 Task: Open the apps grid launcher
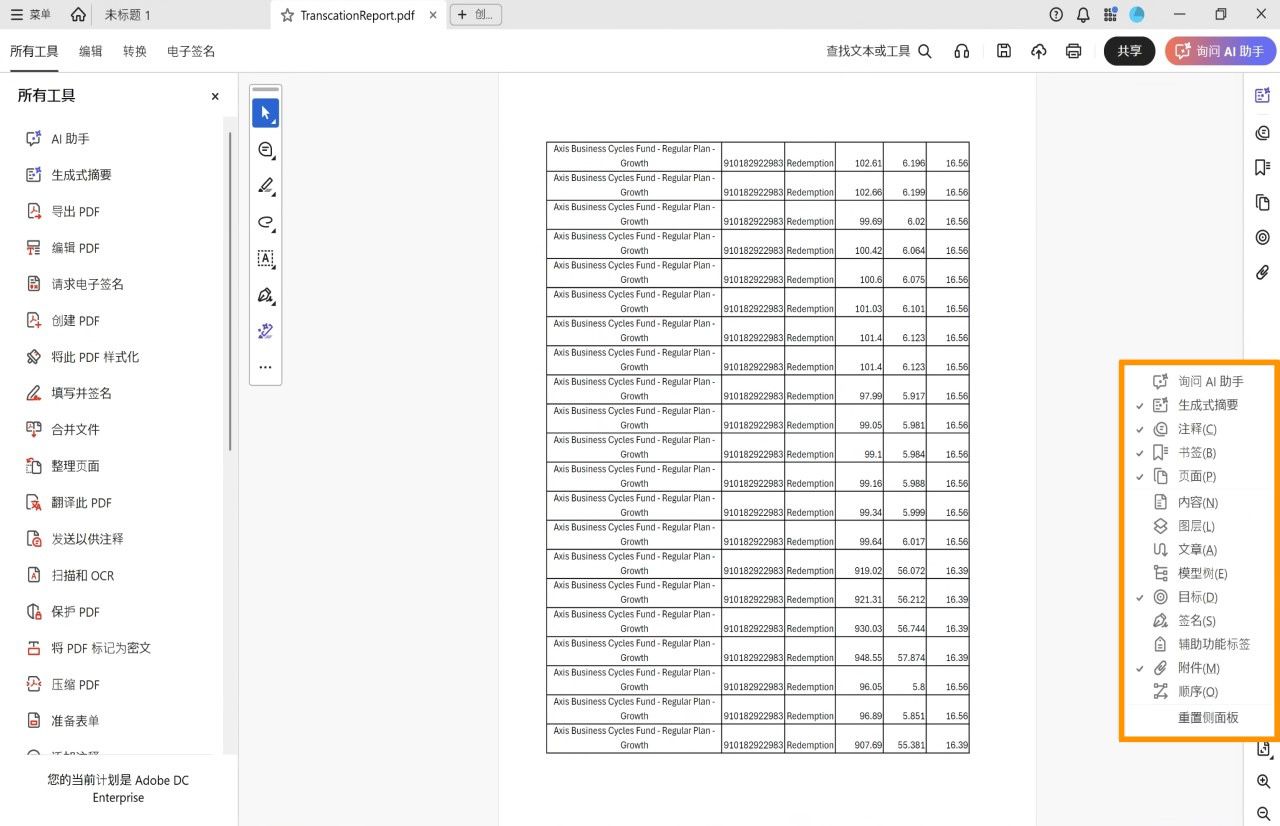[1110, 15]
